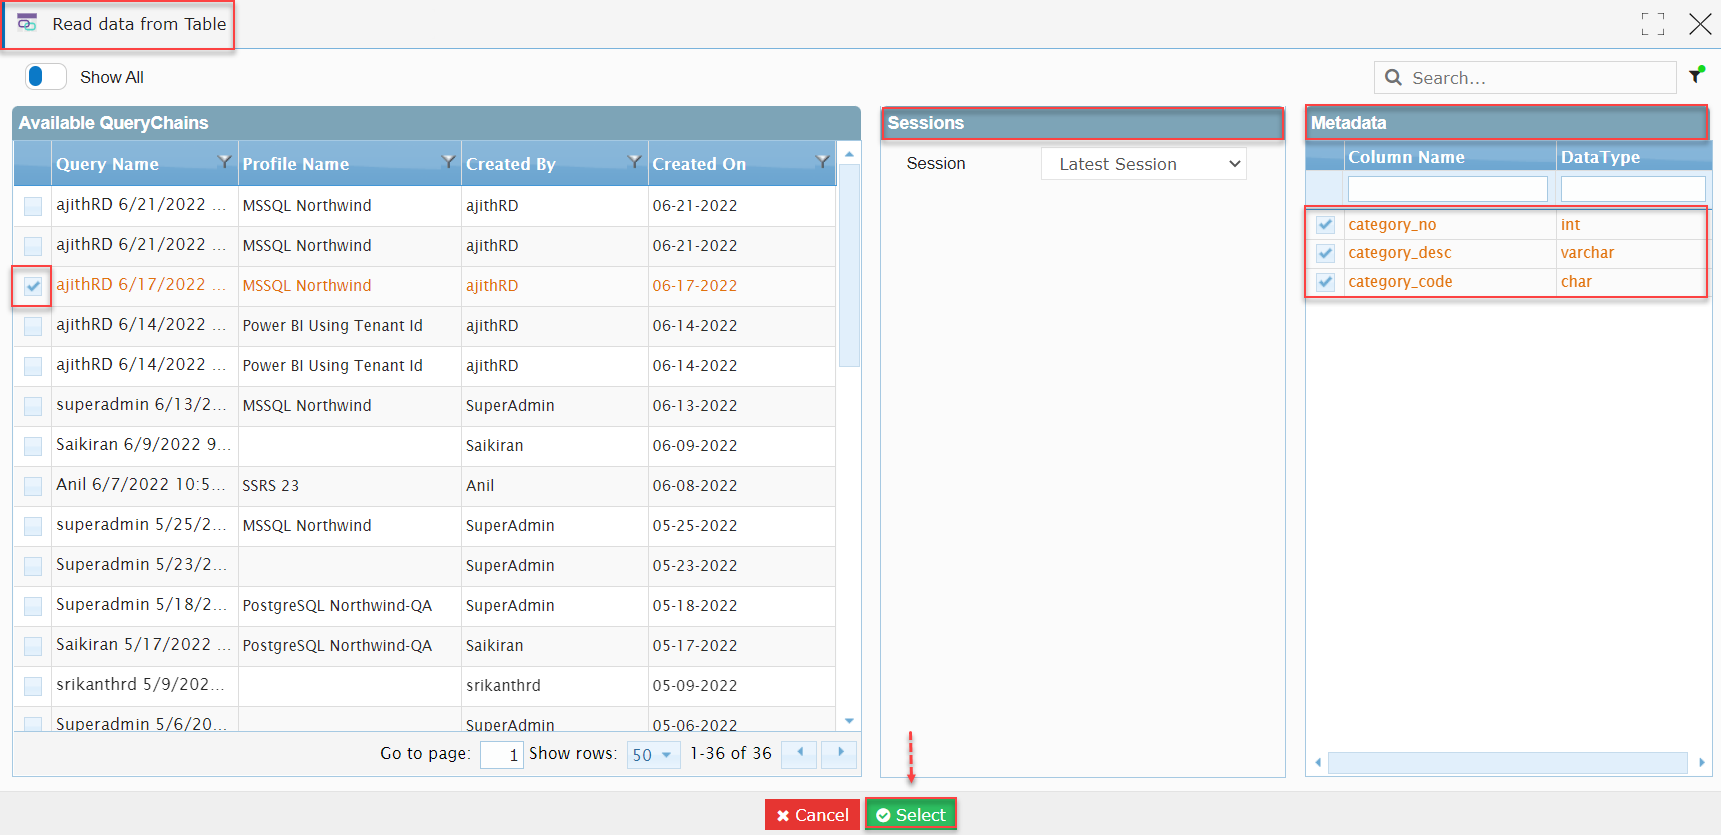Open the Query Name column filter
This screenshot has height=835, width=1721.
[x=224, y=161]
